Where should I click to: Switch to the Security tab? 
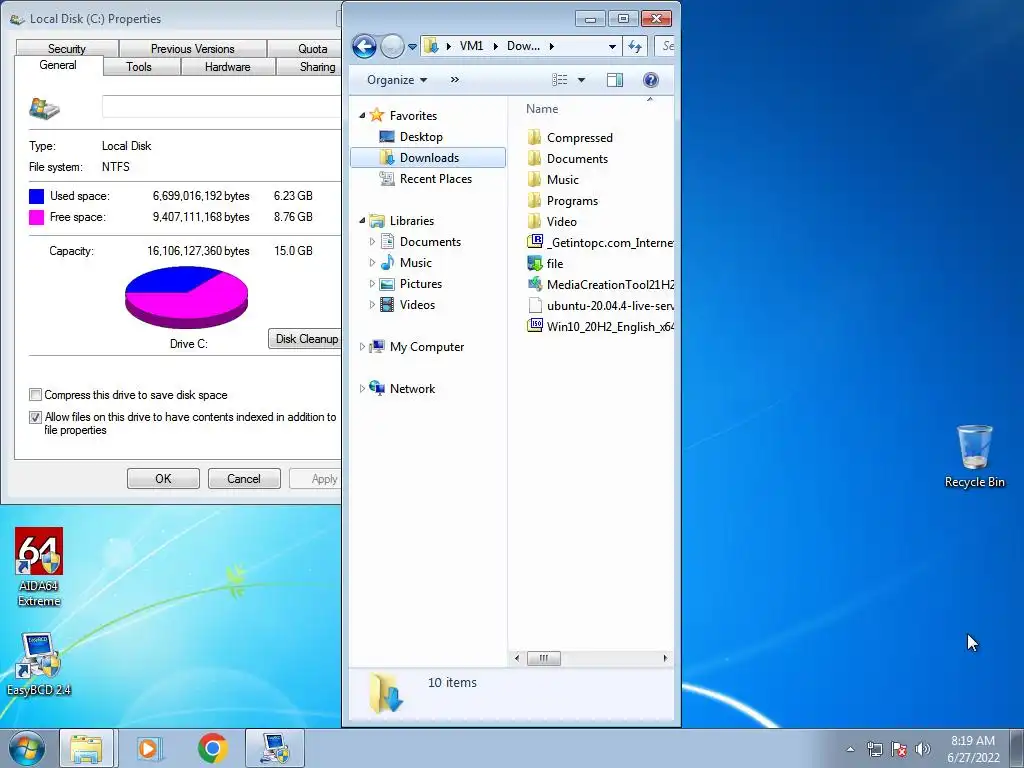click(67, 48)
